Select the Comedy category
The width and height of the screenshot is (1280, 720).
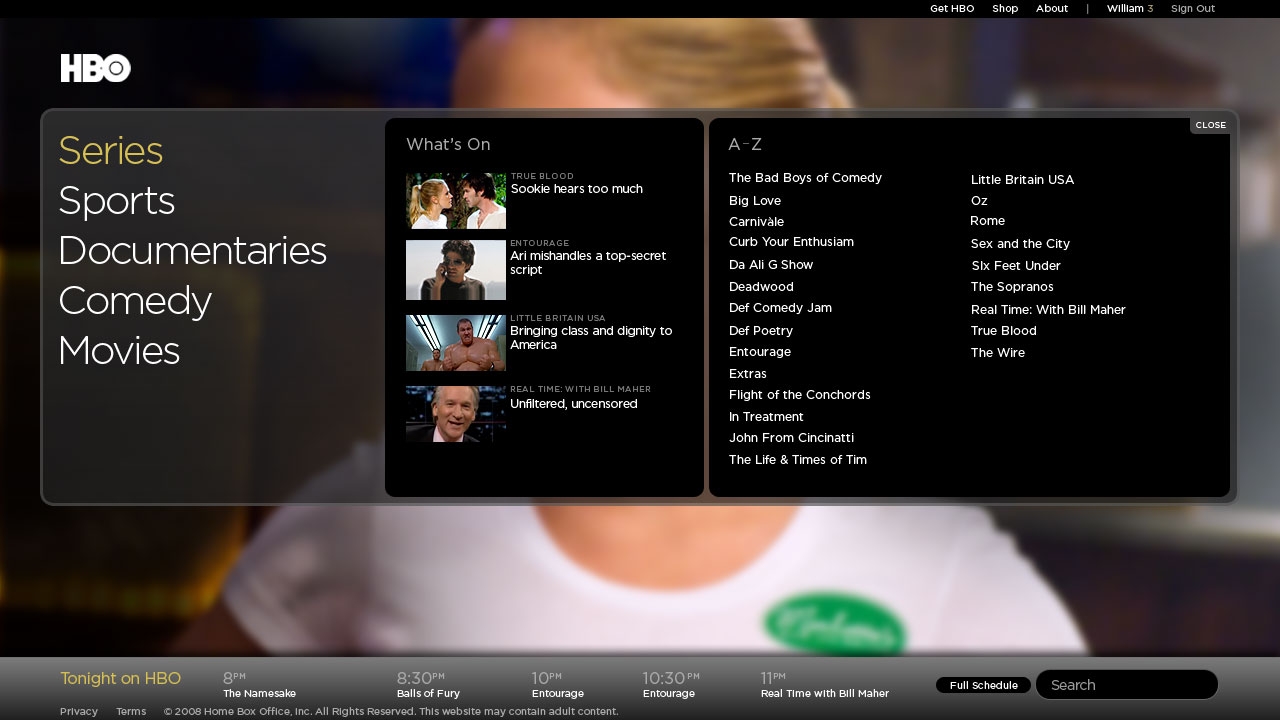[135, 301]
